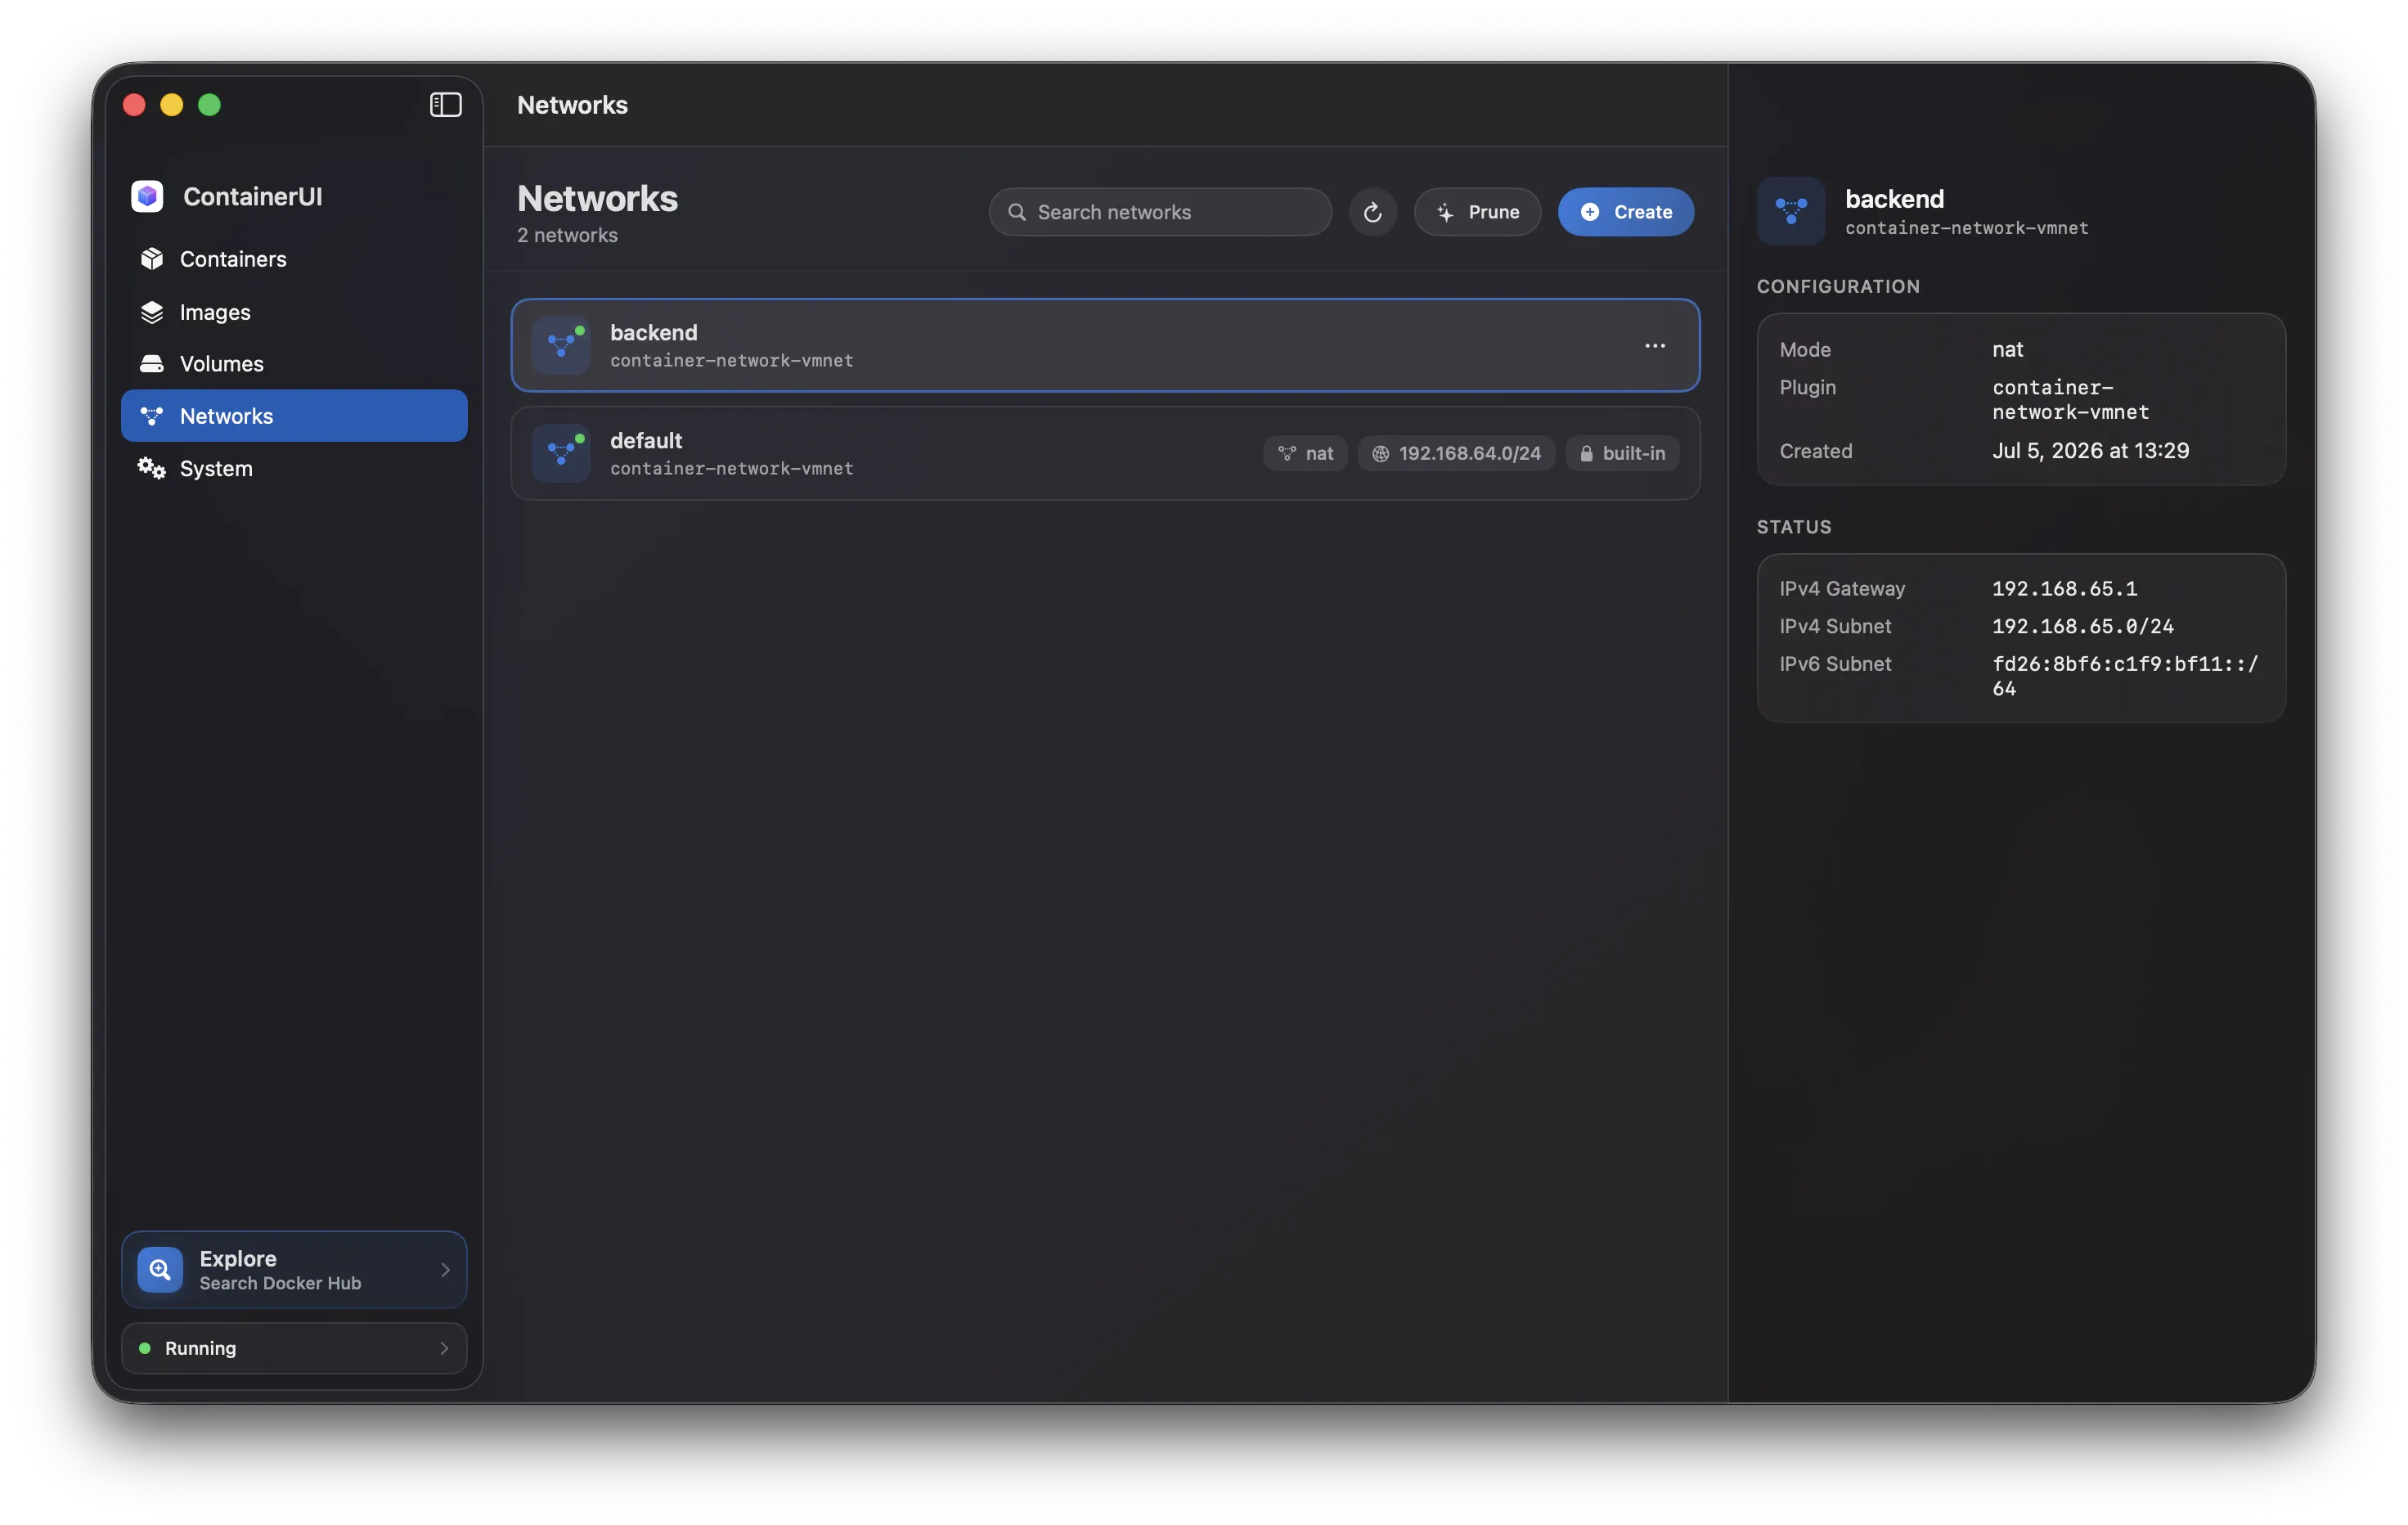
Task: Open the Volumes section
Action: point(294,364)
